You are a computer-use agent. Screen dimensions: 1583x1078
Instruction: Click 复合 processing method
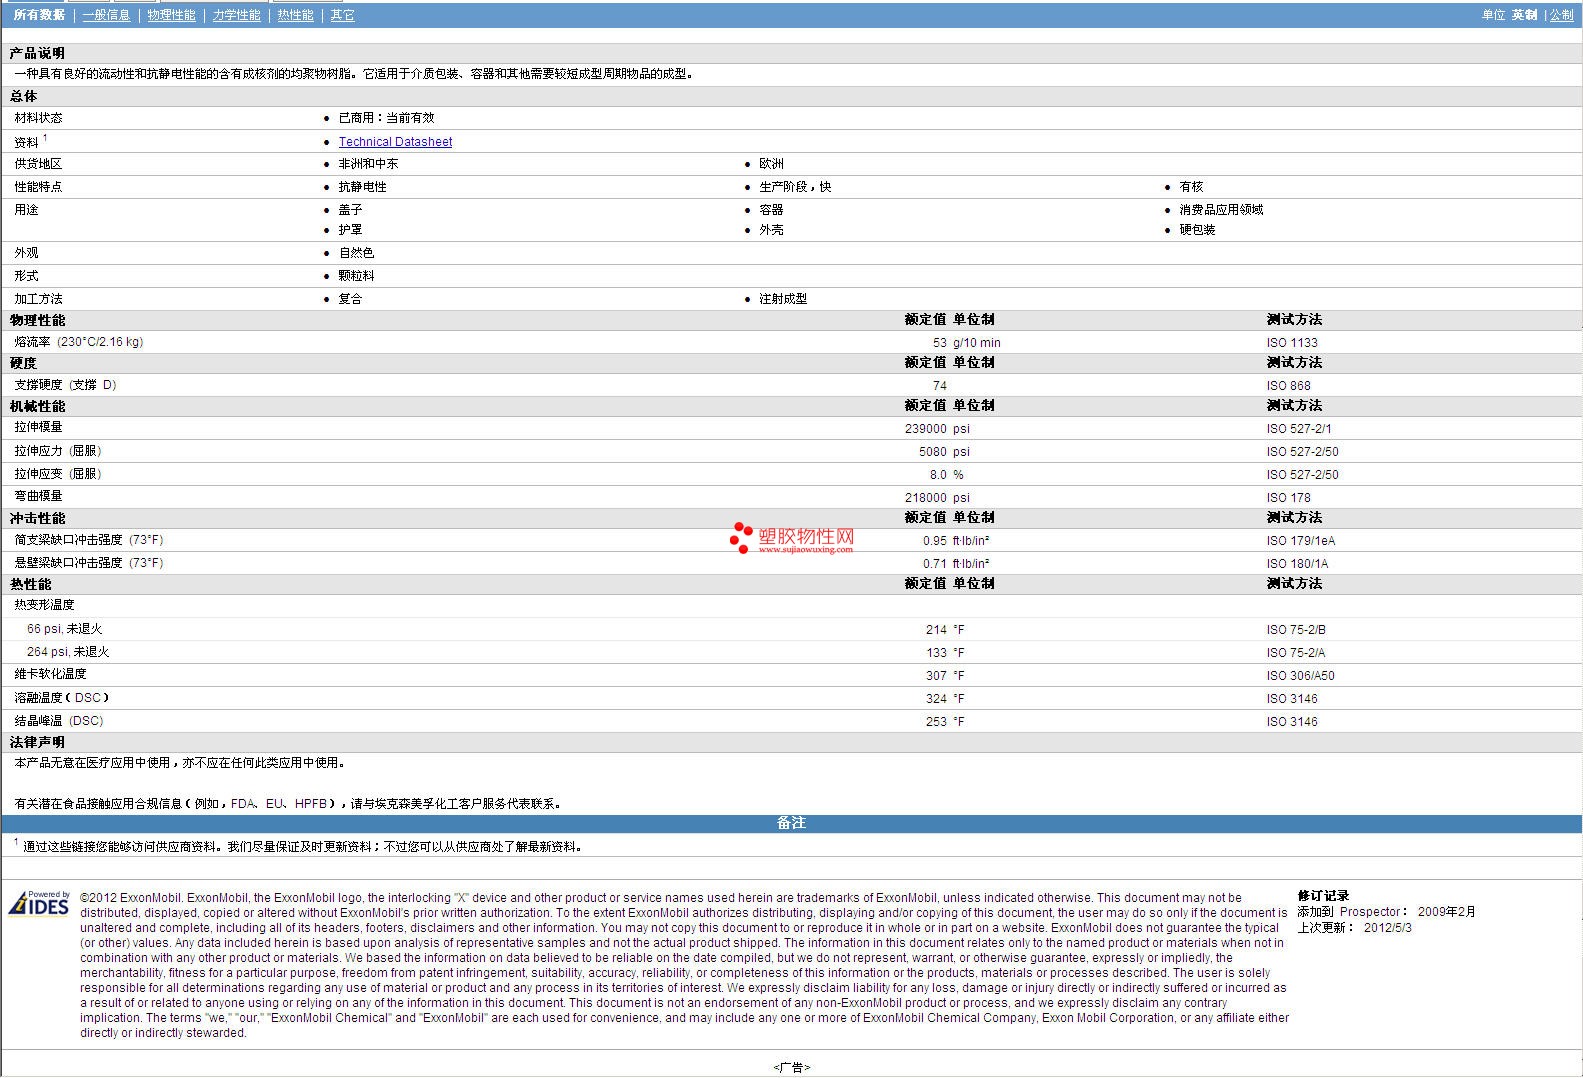point(350,299)
